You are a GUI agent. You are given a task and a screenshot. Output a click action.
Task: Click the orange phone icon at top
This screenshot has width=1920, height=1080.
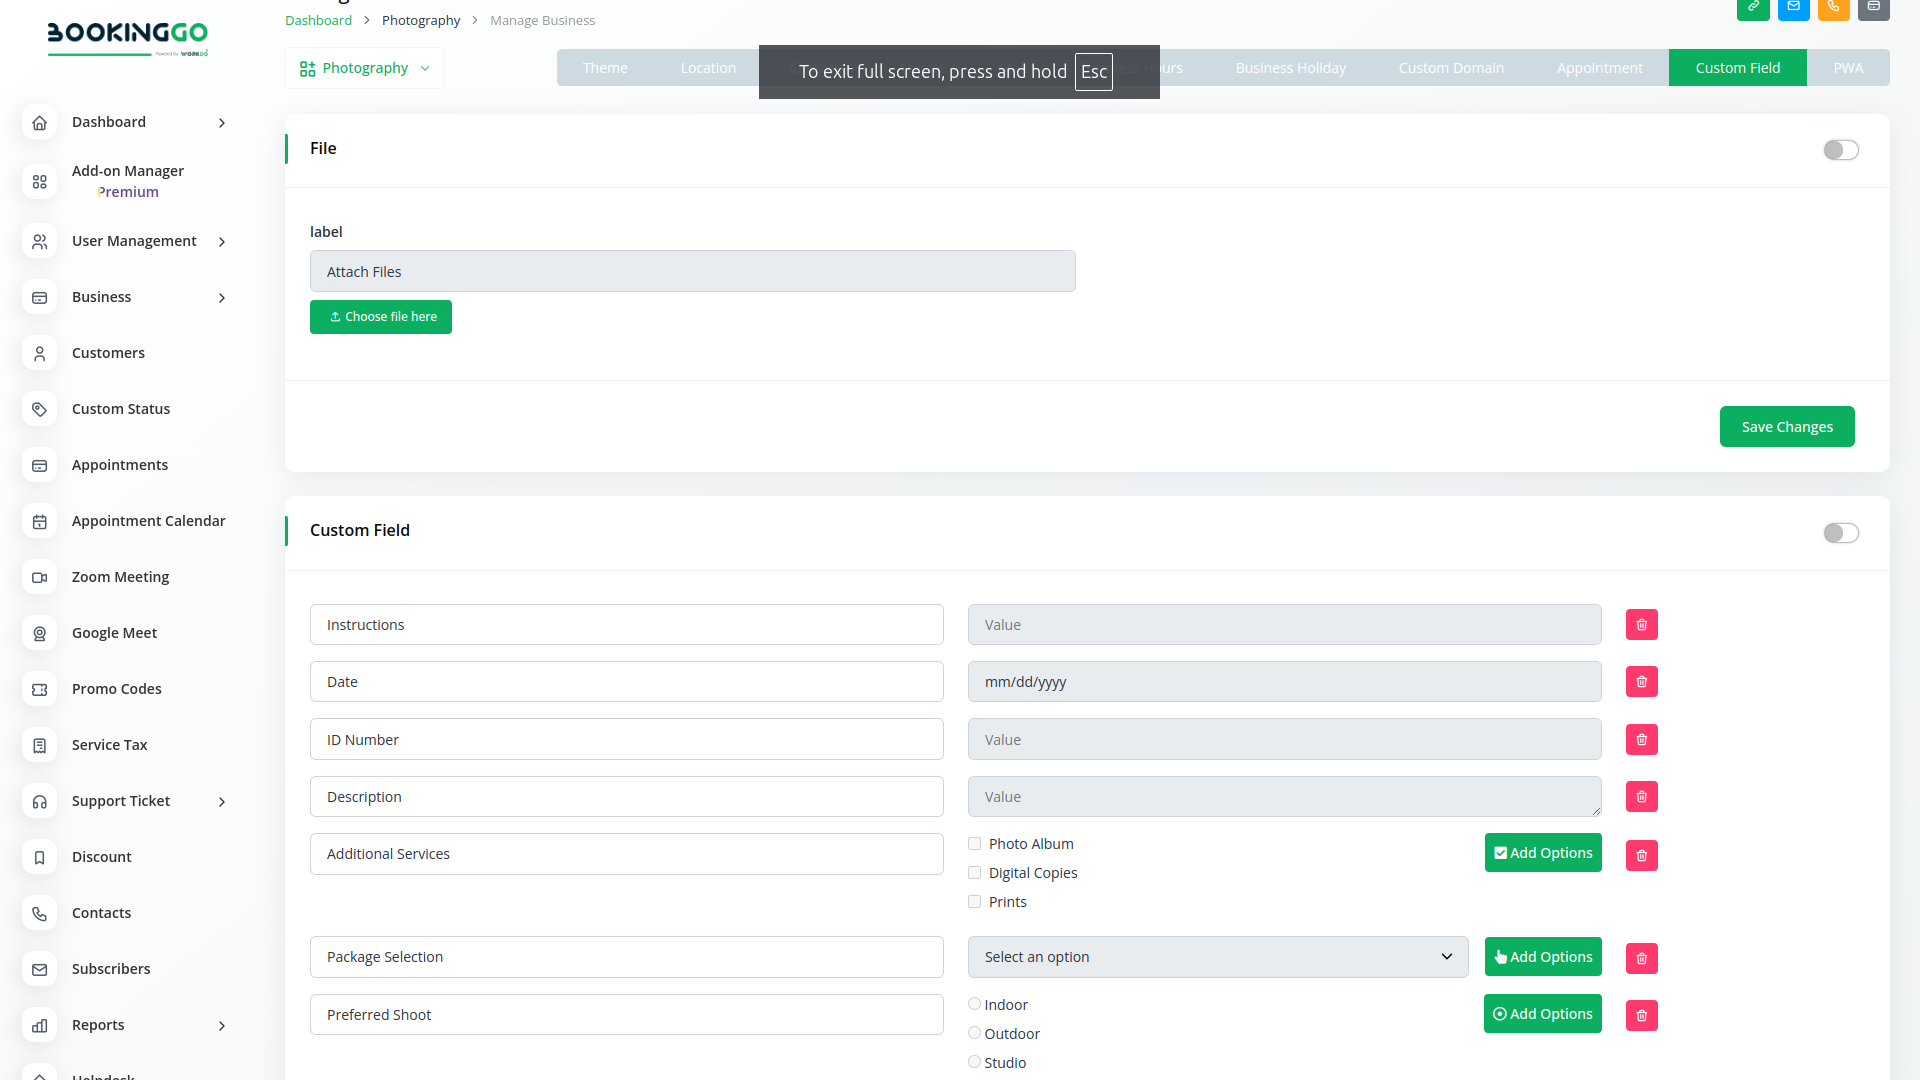(x=1833, y=8)
